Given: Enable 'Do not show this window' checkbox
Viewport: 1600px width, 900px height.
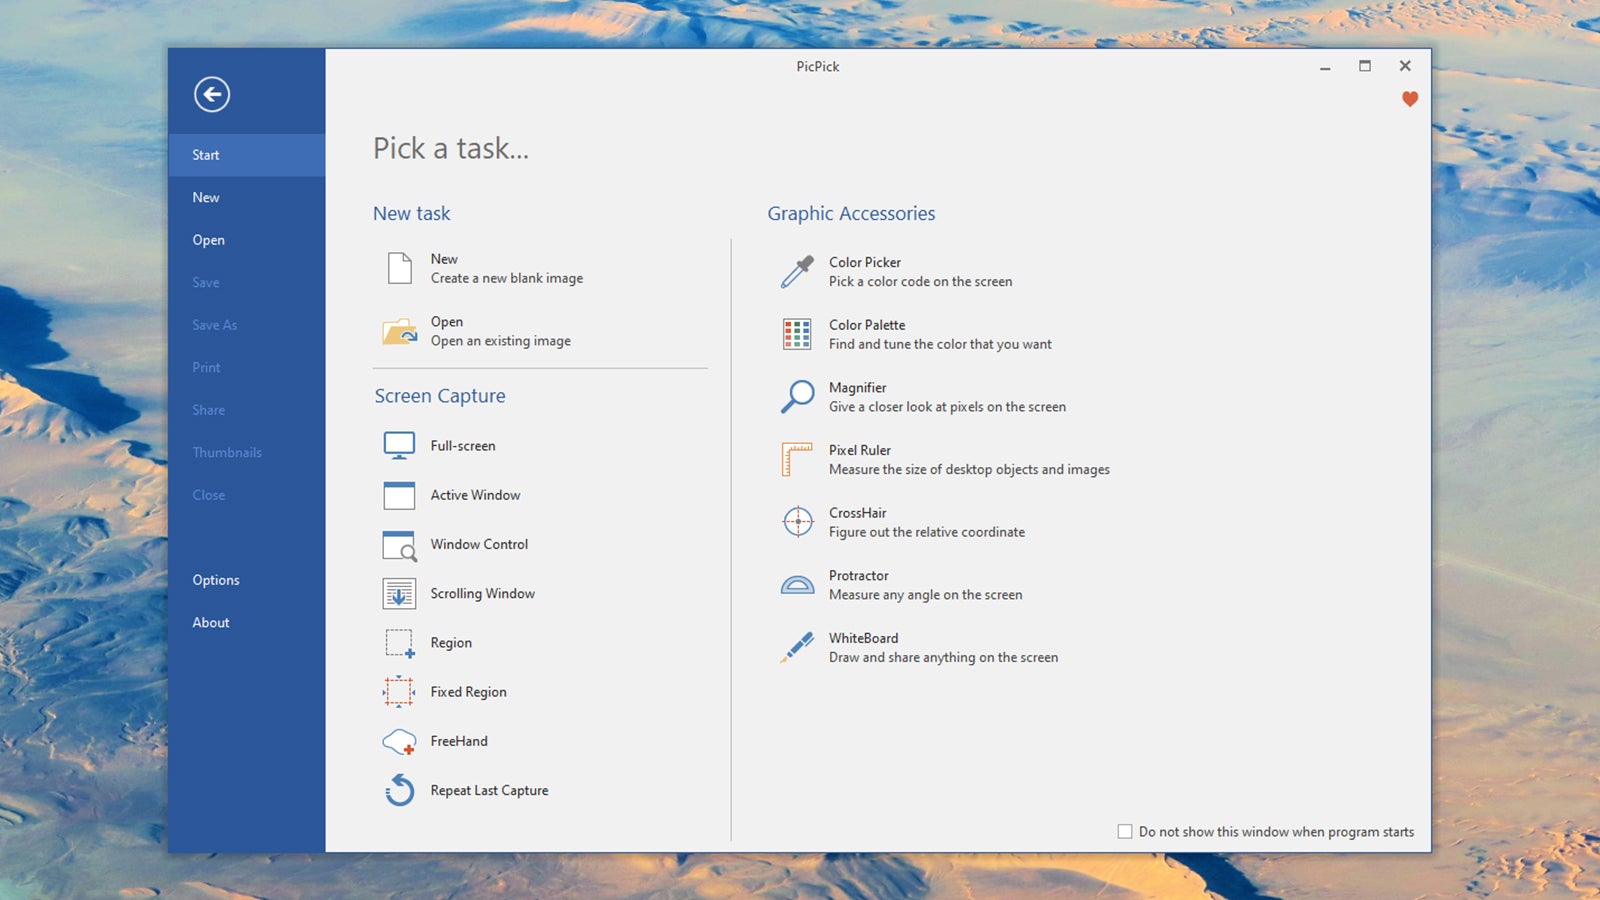Looking at the screenshot, I should 1125,832.
